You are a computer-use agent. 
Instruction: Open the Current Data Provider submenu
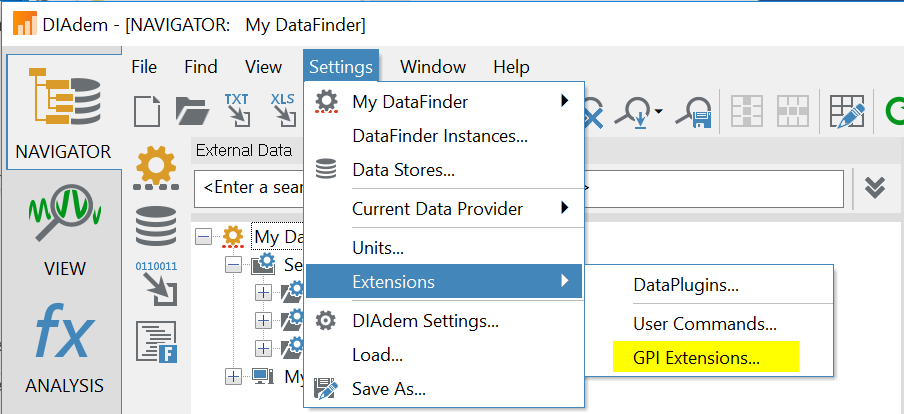click(444, 208)
